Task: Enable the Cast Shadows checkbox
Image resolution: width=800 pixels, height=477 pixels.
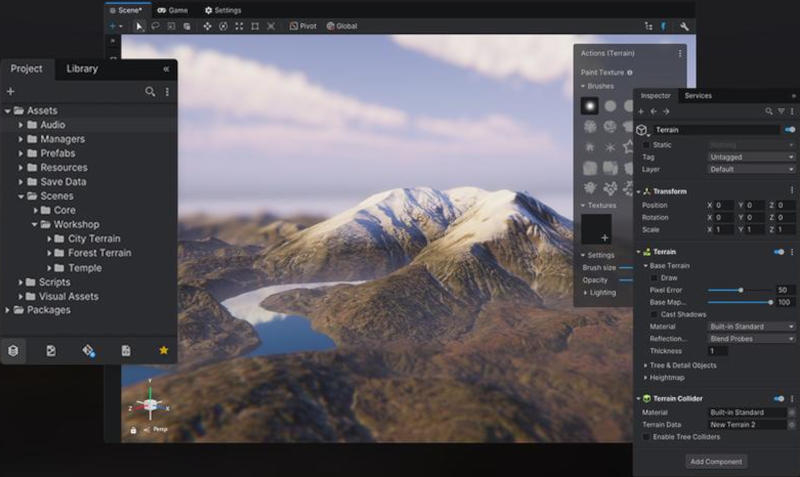Action: 654,314
